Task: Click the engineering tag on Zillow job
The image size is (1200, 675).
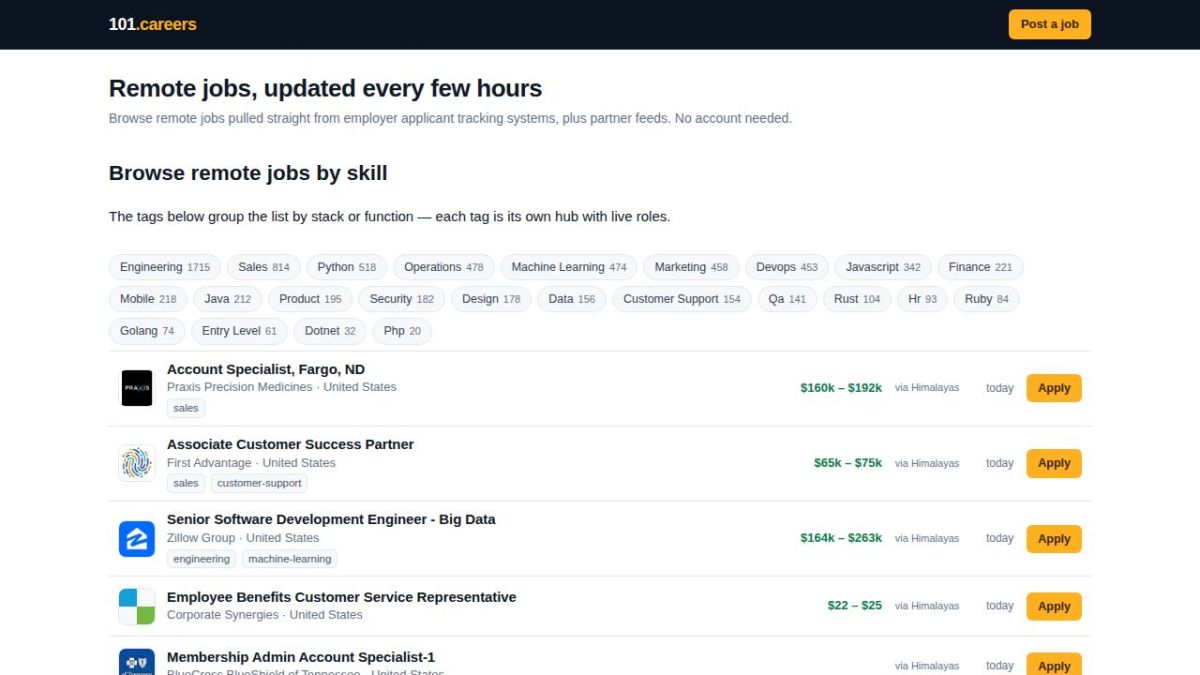Action: click(x=201, y=559)
